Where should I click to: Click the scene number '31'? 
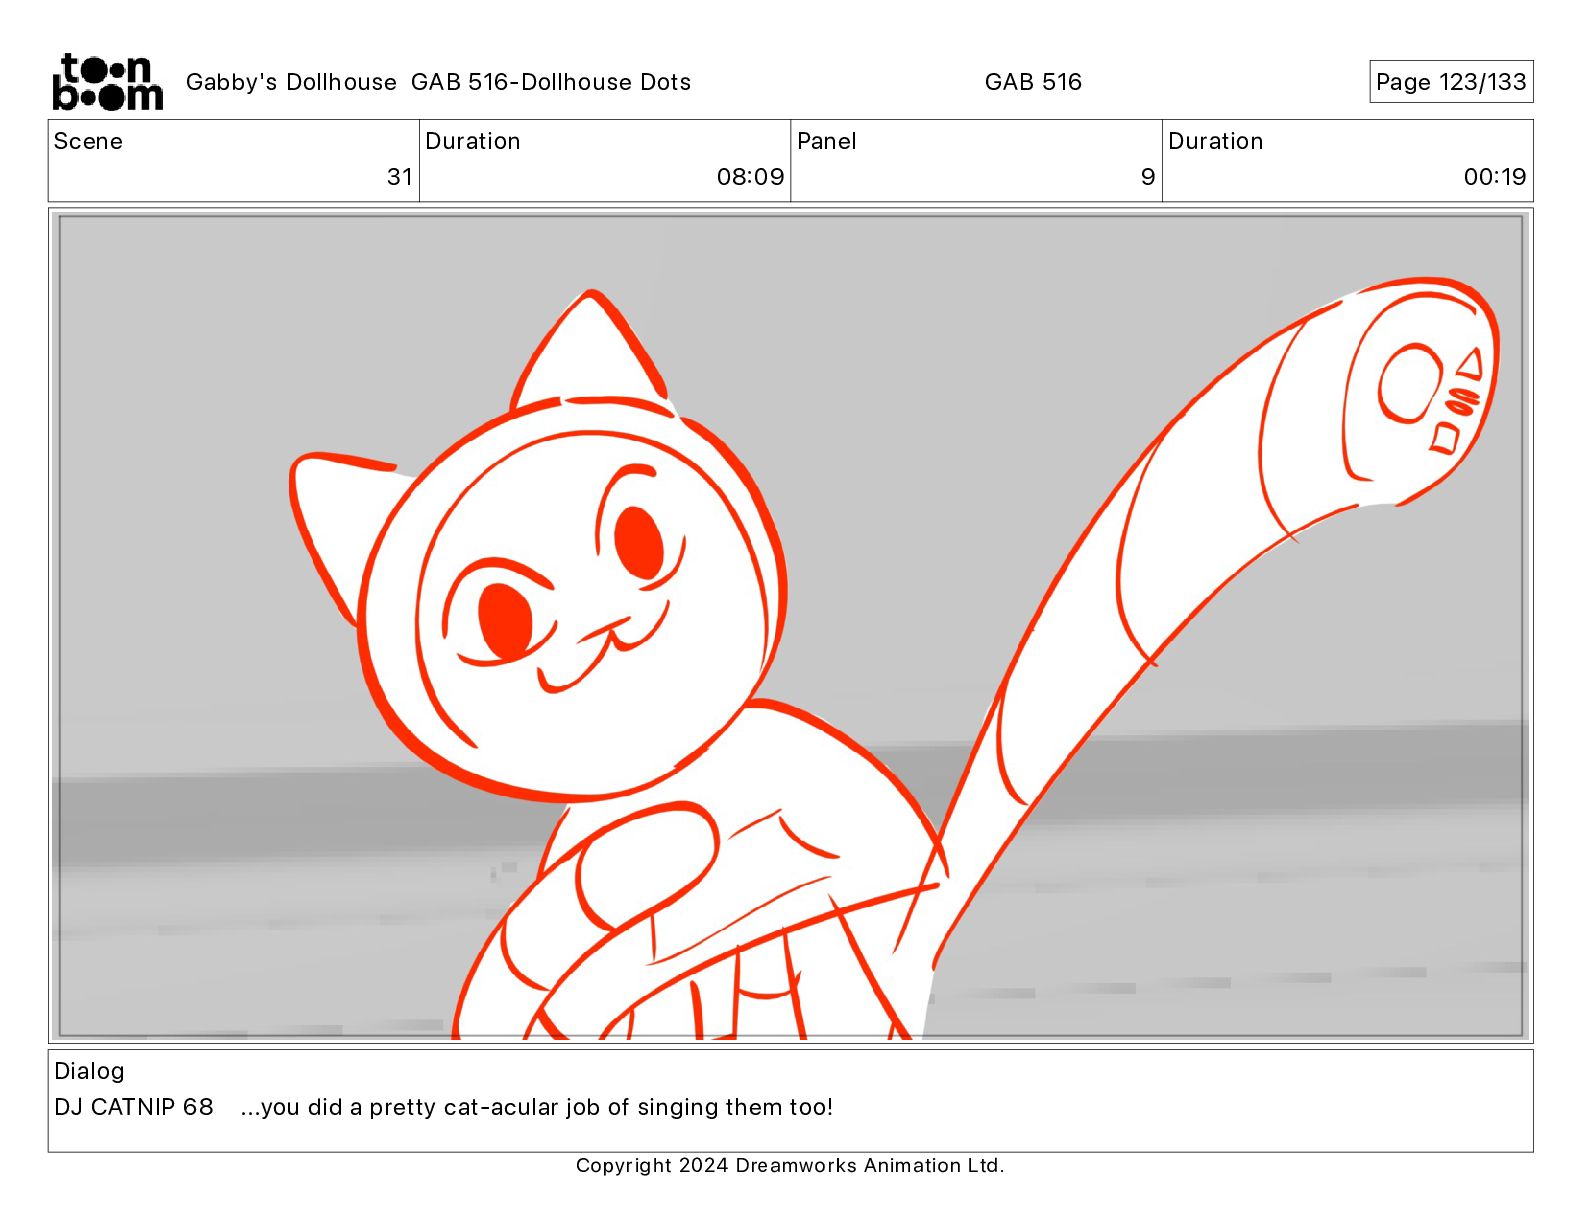click(400, 177)
